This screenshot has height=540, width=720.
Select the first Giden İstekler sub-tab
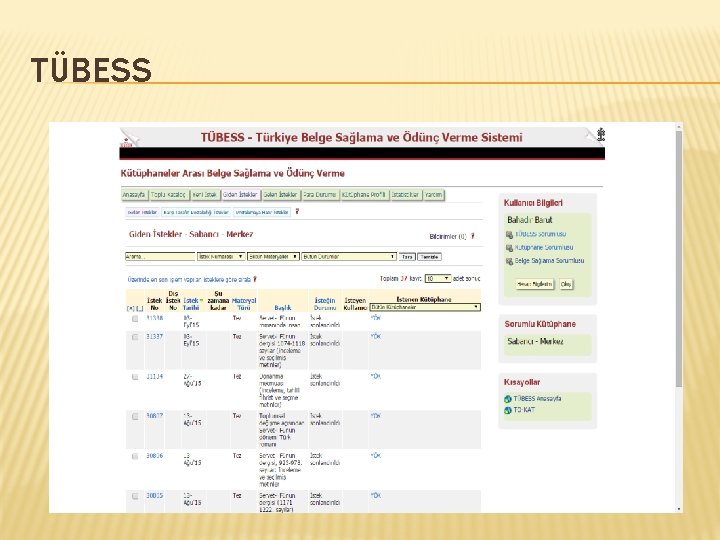tap(142, 212)
